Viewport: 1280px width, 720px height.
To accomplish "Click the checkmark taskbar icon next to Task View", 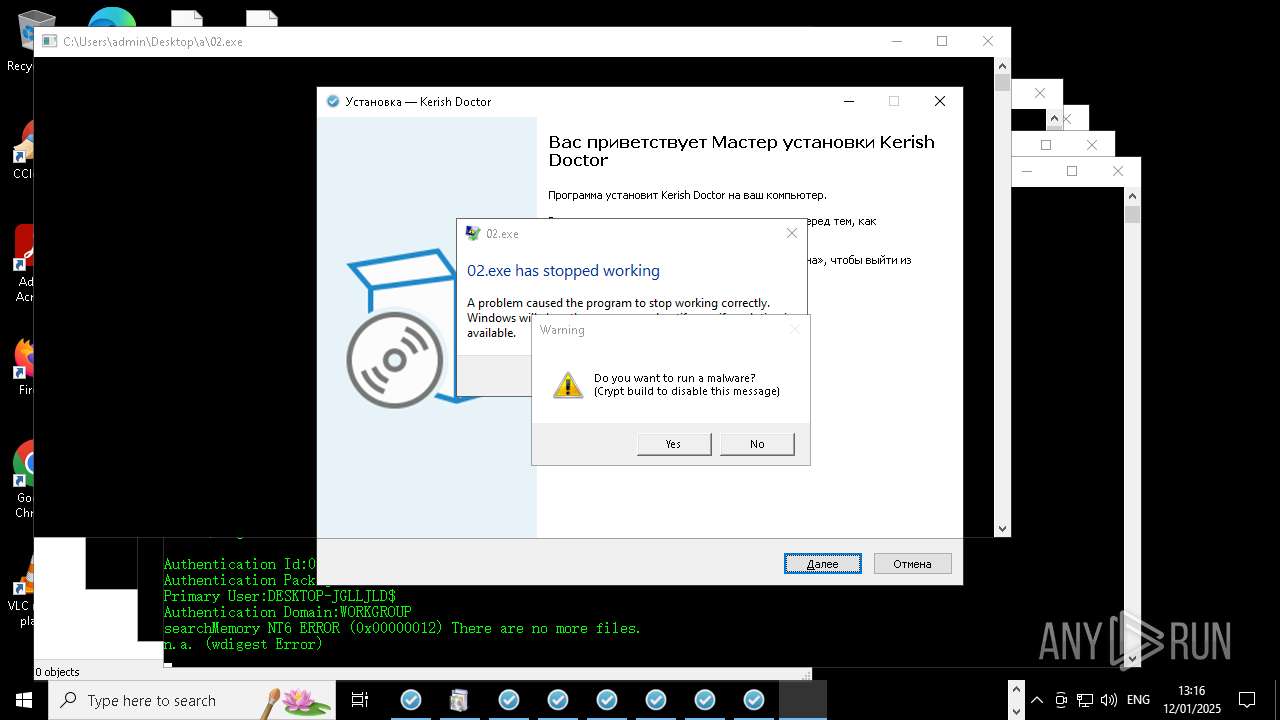I will click(x=410, y=700).
